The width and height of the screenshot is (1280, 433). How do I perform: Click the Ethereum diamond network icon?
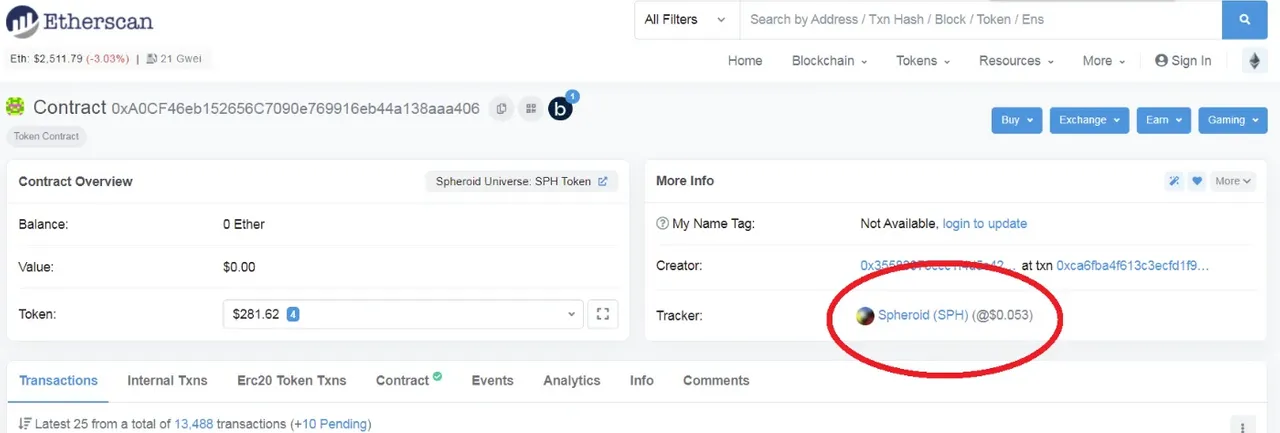coord(1254,61)
